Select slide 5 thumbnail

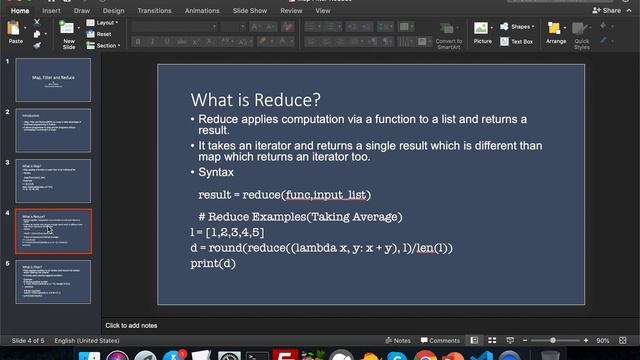click(x=53, y=282)
